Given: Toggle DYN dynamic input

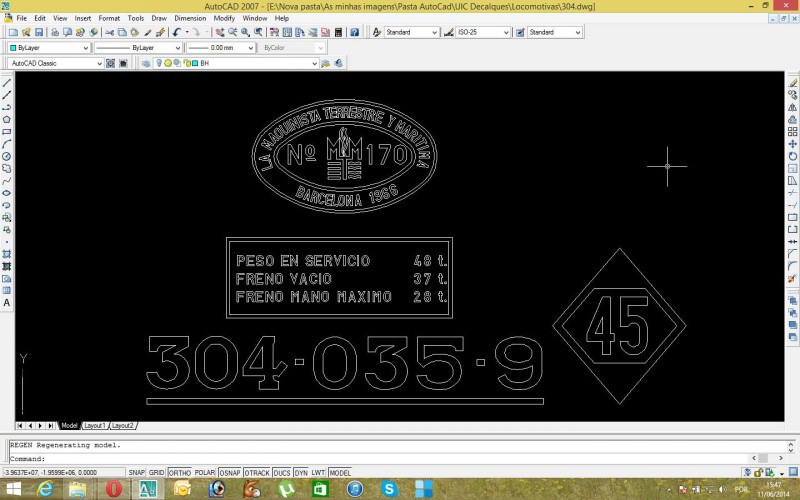Looking at the screenshot, I should coord(301,473).
